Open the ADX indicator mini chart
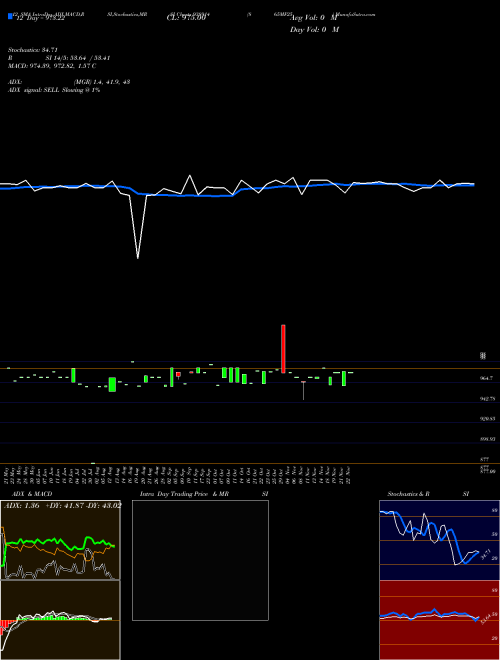Viewport: 500px width, 660px height. [x=60, y=540]
